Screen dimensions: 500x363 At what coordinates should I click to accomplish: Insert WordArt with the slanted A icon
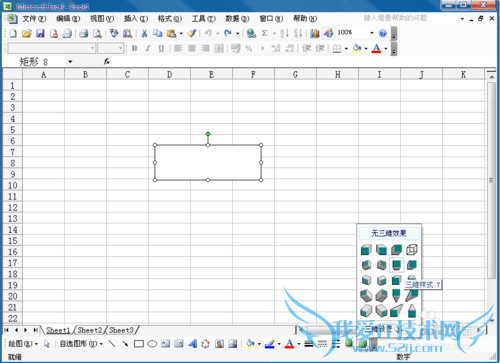click(192, 343)
